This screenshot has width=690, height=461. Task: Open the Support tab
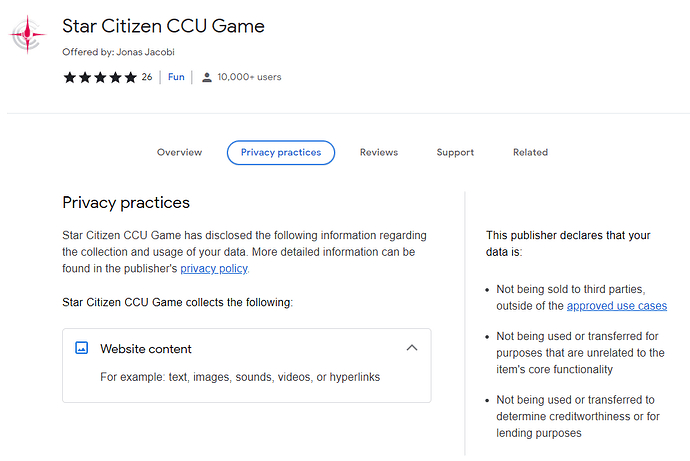455,152
